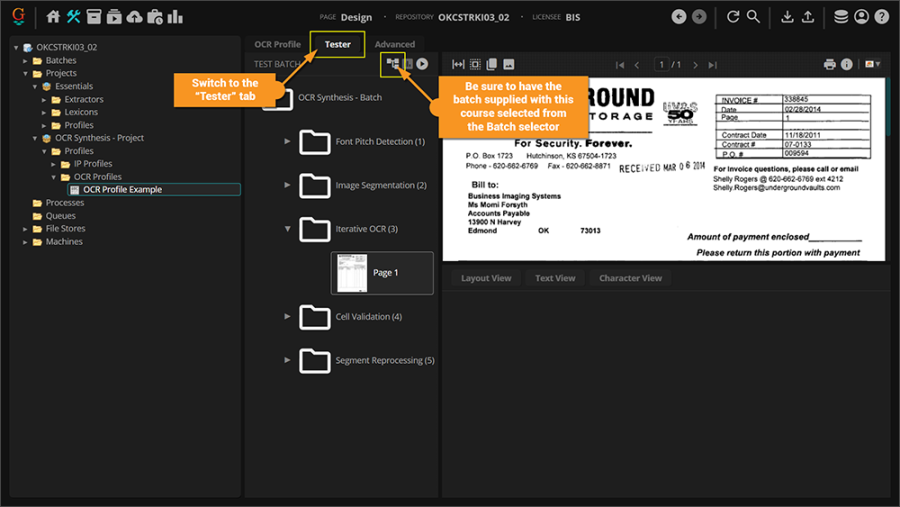Open the Jobs briefcase clock icon
The image size is (900, 507).
tap(155, 17)
